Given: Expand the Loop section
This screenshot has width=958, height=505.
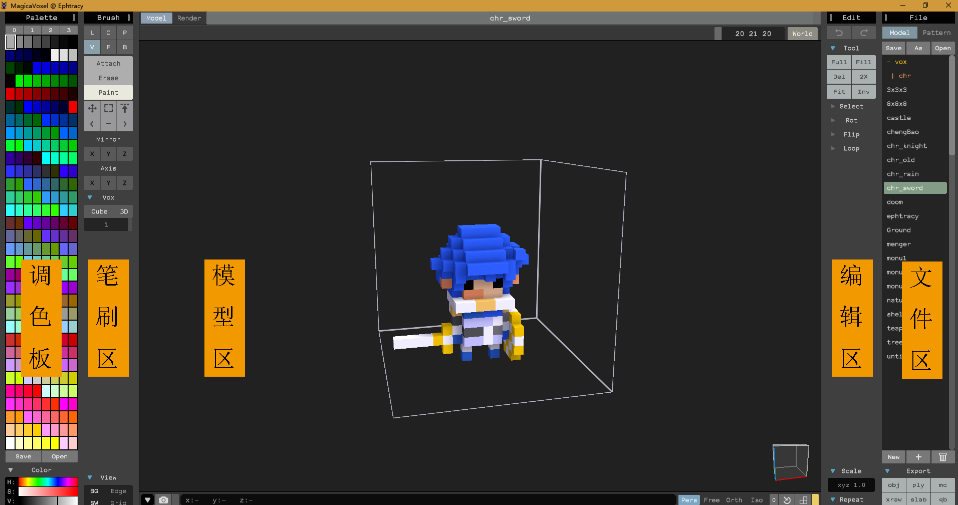Looking at the screenshot, I should pos(833,148).
